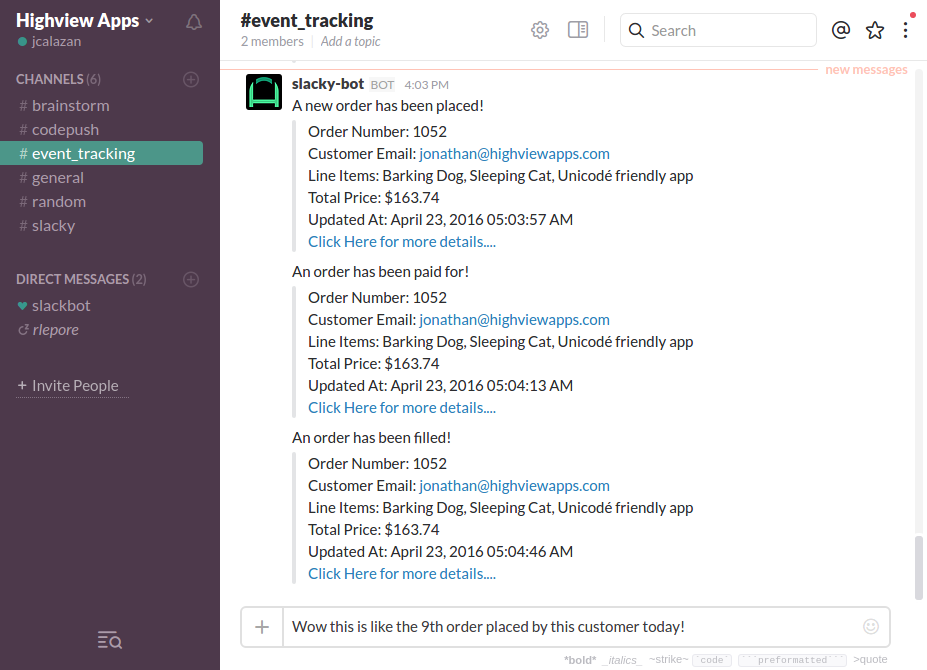Add a new channel with plus icon
Viewport: 927px width, 670px height.
191,79
